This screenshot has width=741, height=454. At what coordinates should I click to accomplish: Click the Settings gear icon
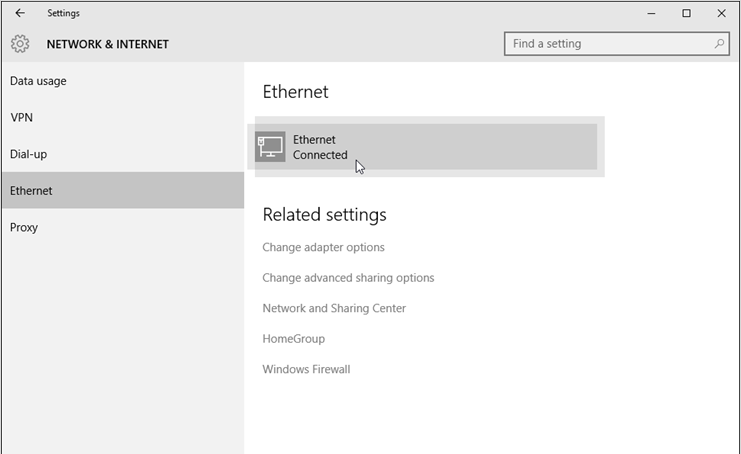tap(20, 44)
